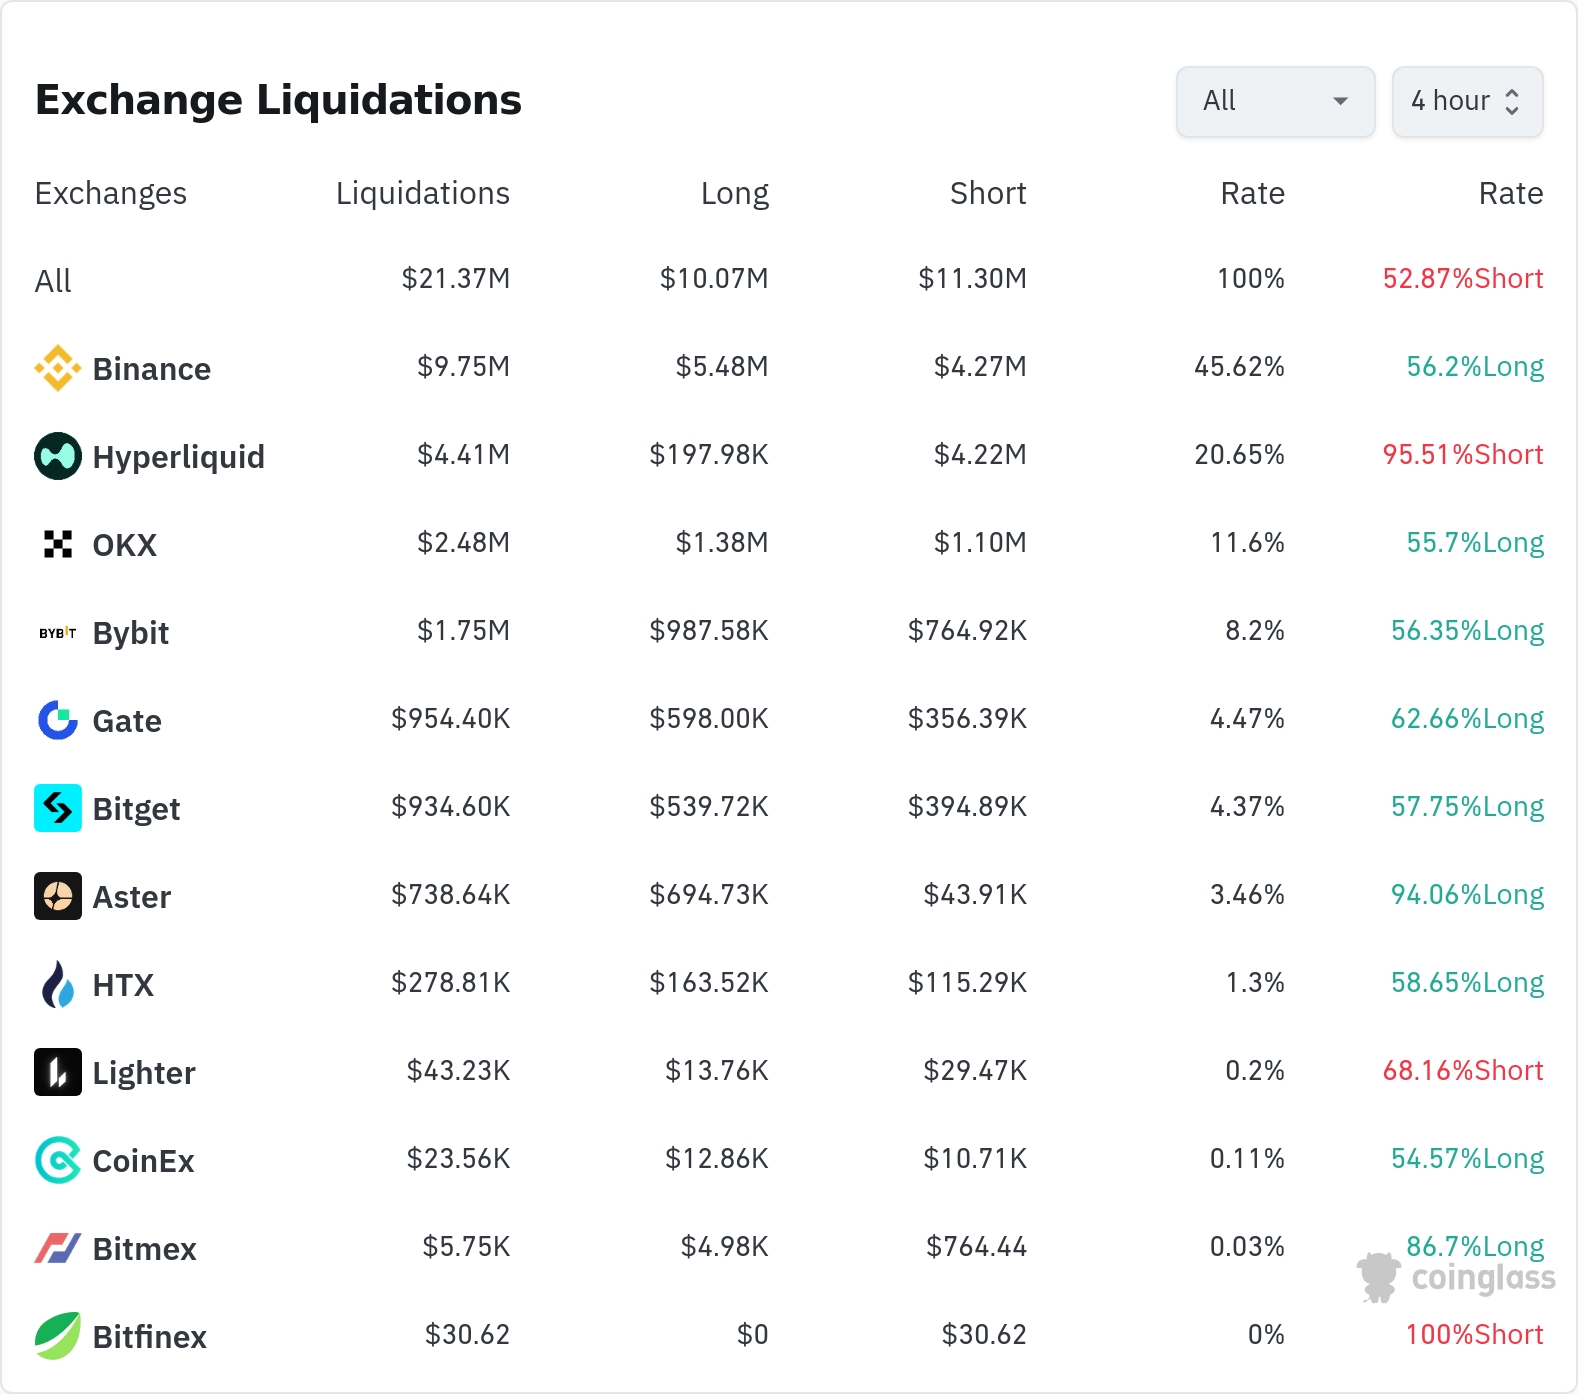Image resolution: width=1578 pixels, height=1394 pixels.
Task: Open the 4 hour timeframe selector
Action: pyautogui.click(x=1467, y=101)
